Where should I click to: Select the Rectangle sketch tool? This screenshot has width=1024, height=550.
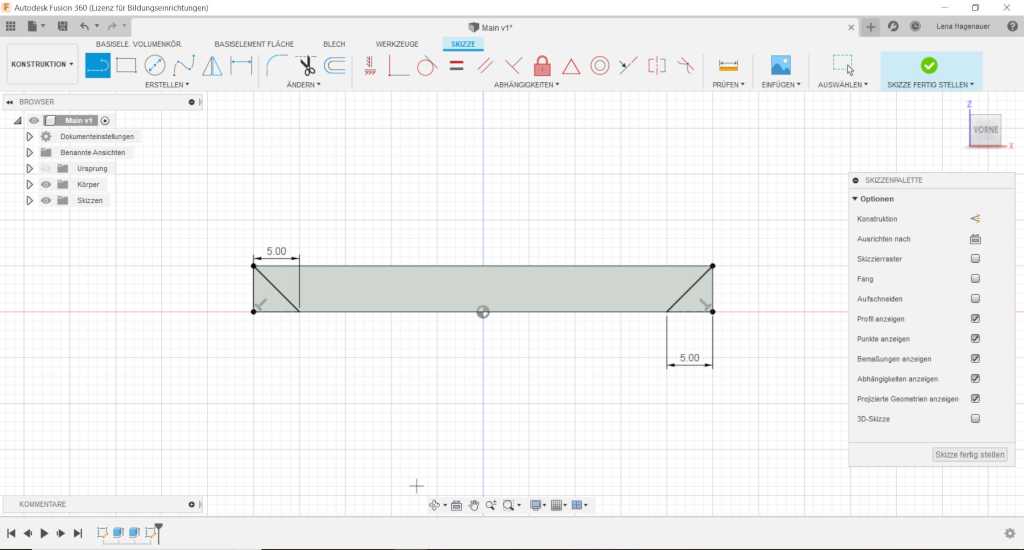[126, 65]
